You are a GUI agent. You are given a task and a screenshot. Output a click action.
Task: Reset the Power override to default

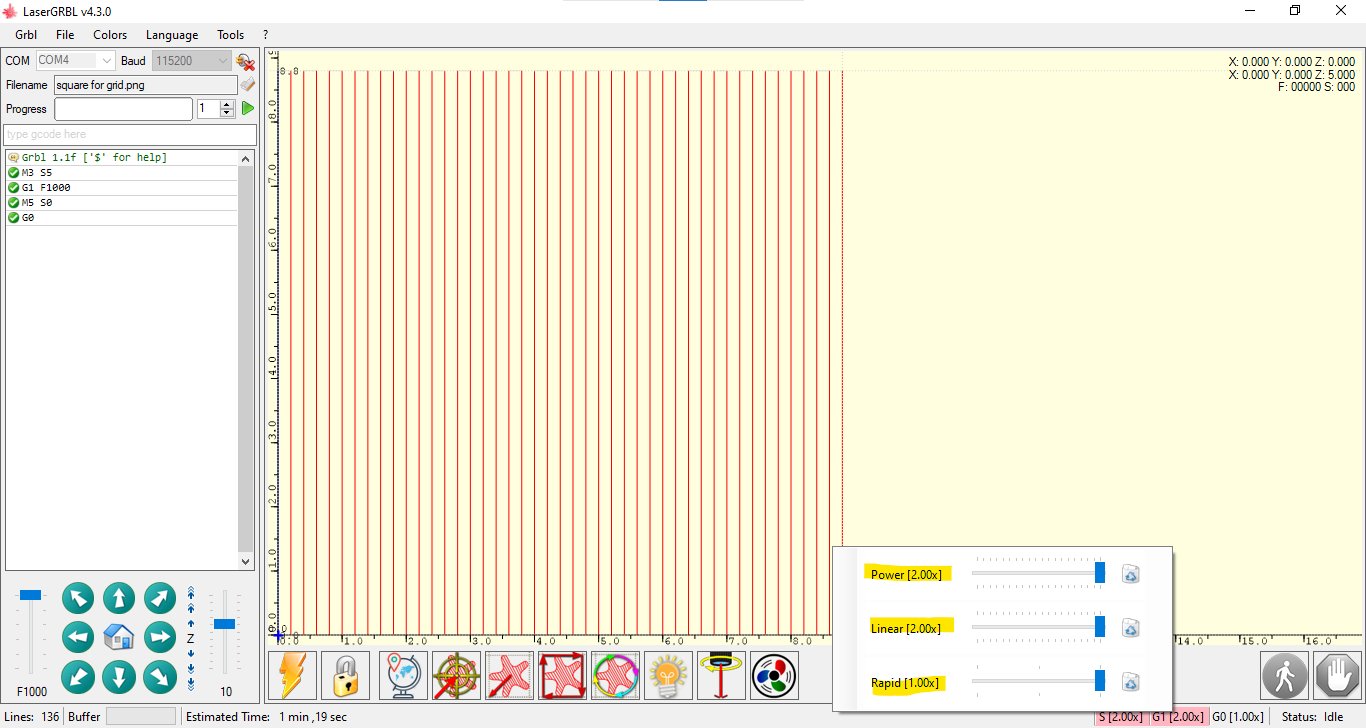click(x=1130, y=574)
